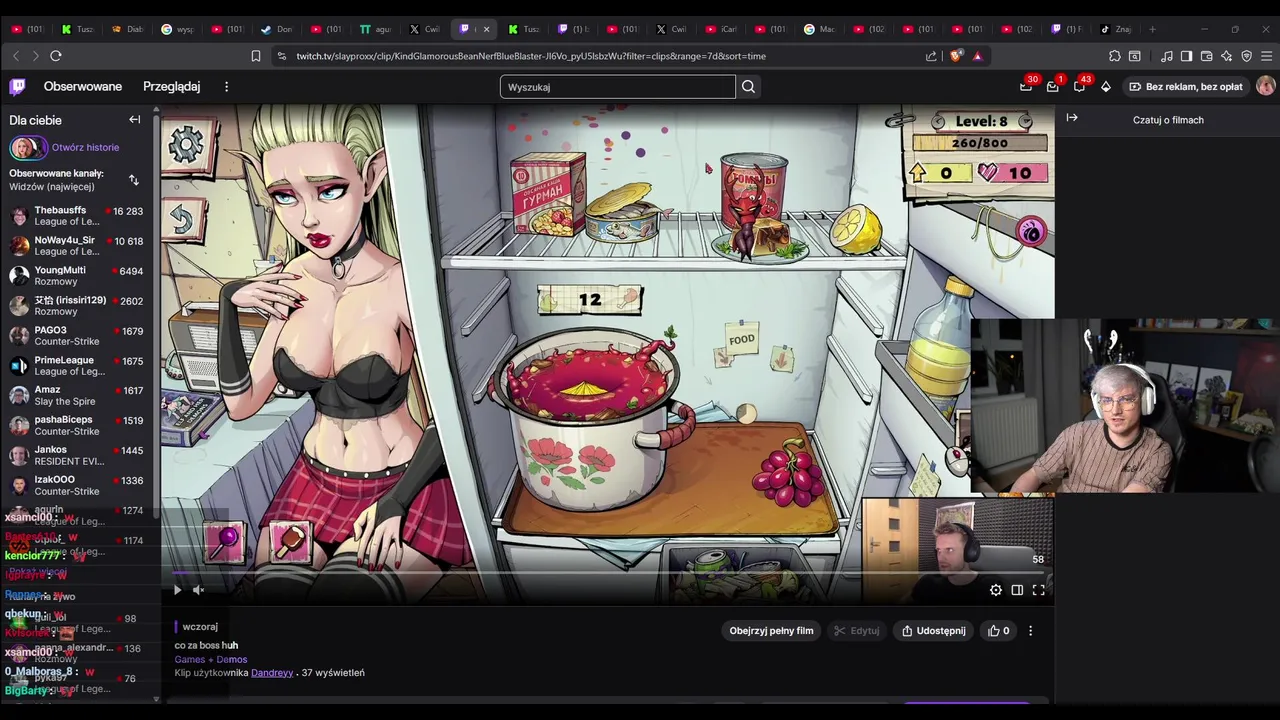Image resolution: width=1280 pixels, height=720 pixels.
Task: Switch to the Steam 'Don' browser tab
Action: tap(278, 29)
